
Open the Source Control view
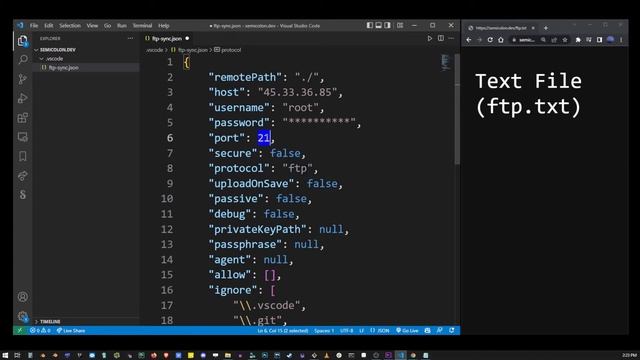(23, 79)
